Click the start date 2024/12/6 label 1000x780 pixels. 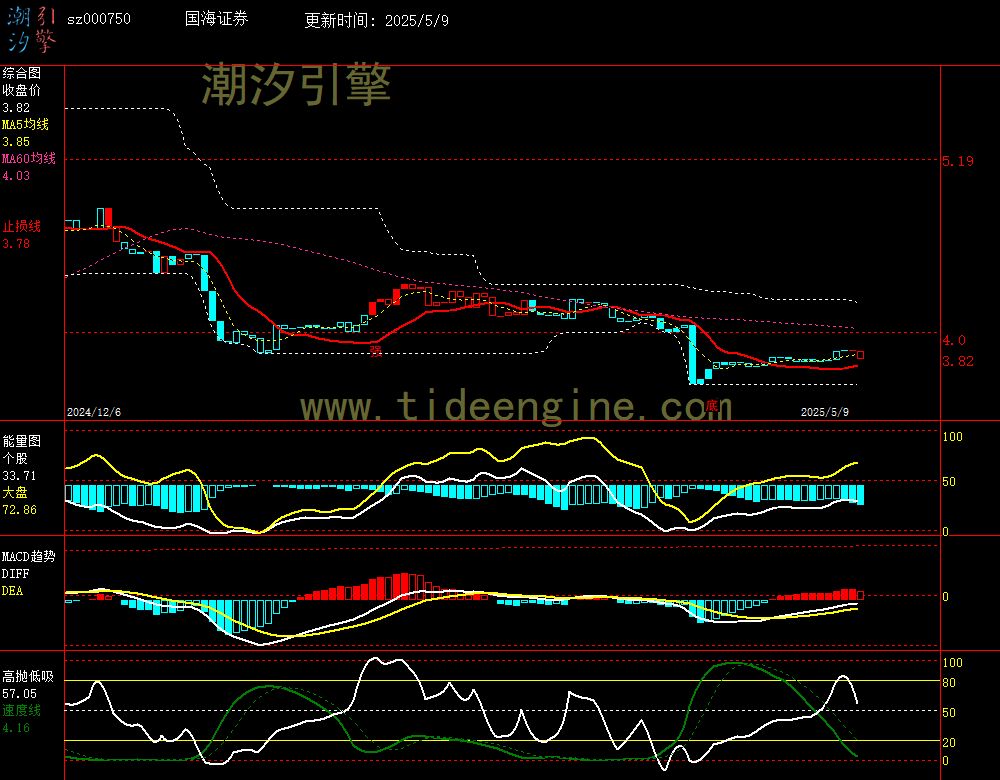(x=94, y=412)
